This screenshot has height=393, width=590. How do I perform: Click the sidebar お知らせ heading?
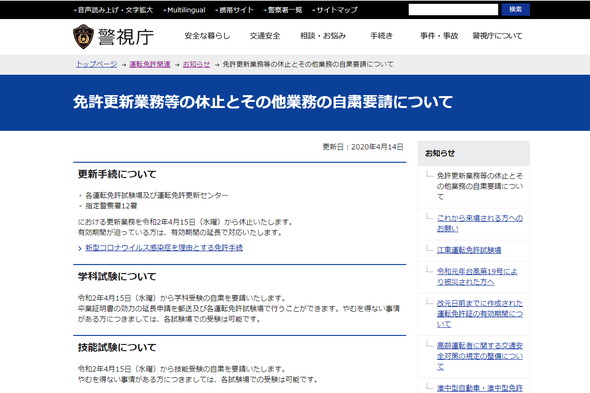(440, 153)
